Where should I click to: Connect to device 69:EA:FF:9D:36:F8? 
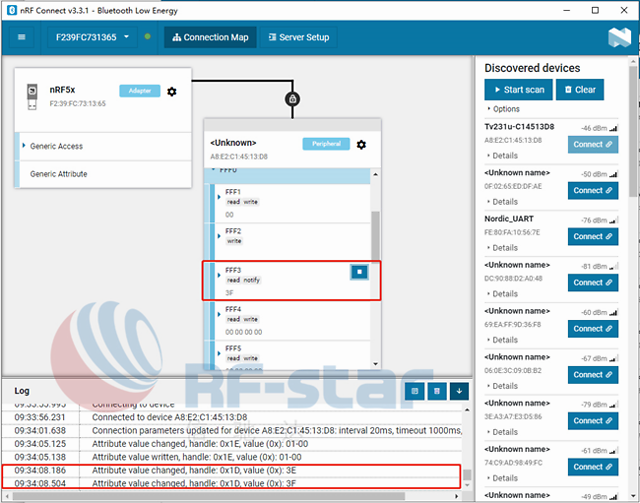(x=593, y=329)
